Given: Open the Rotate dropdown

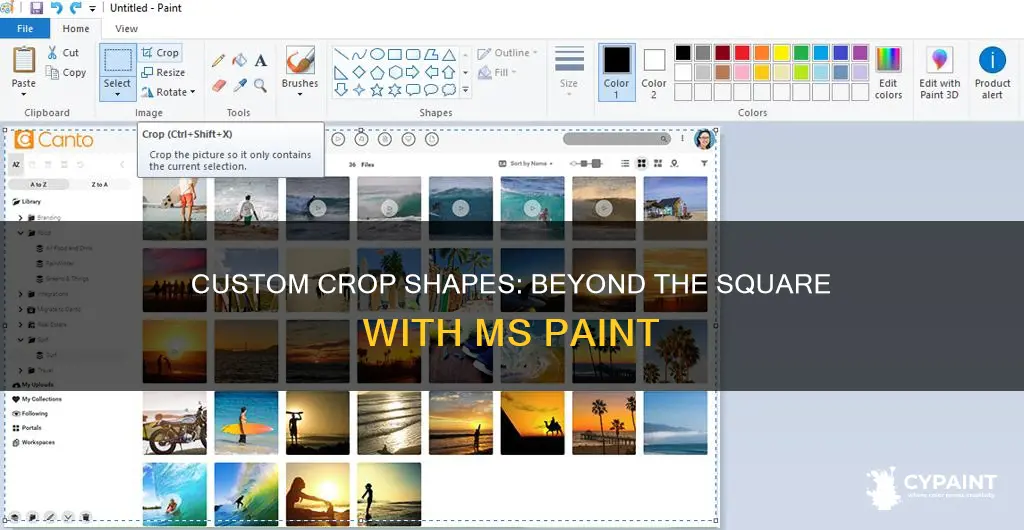Looking at the screenshot, I should click(x=168, y=92).
